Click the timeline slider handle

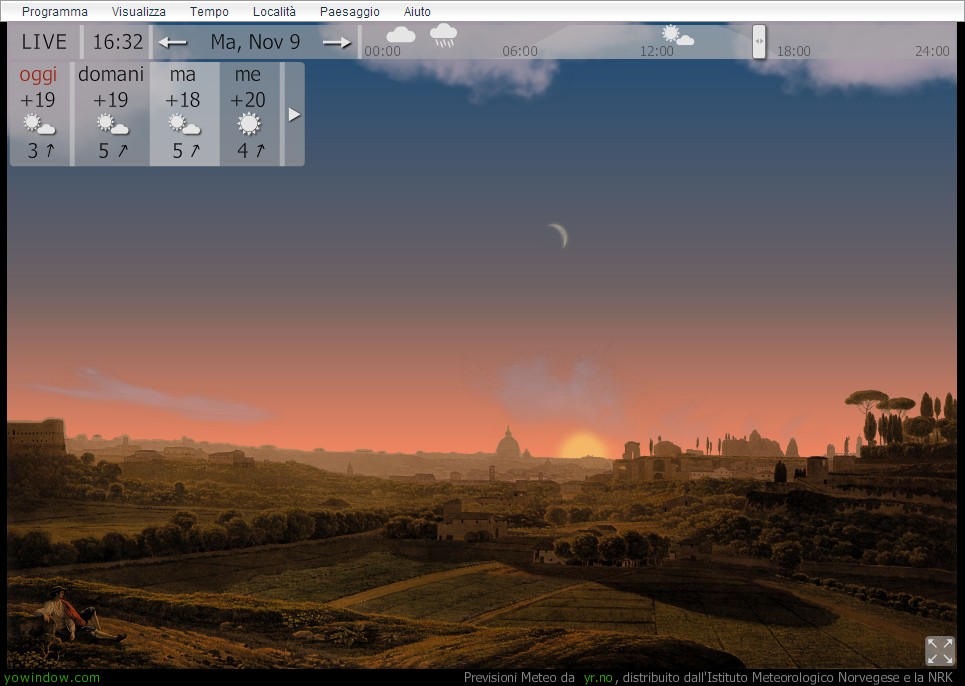(x=759, y=42)
